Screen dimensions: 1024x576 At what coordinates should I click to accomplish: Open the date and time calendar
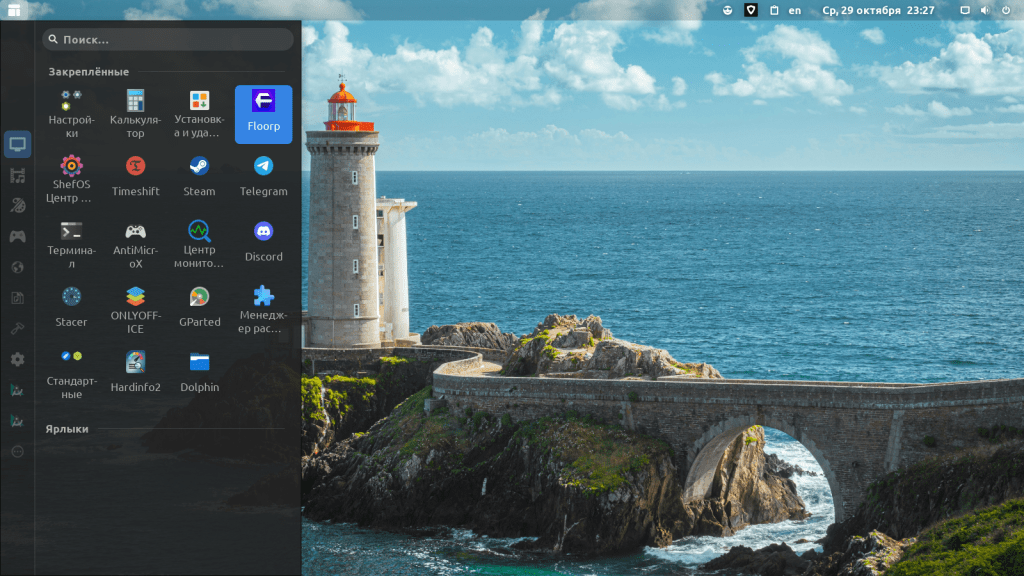(877, 10)
